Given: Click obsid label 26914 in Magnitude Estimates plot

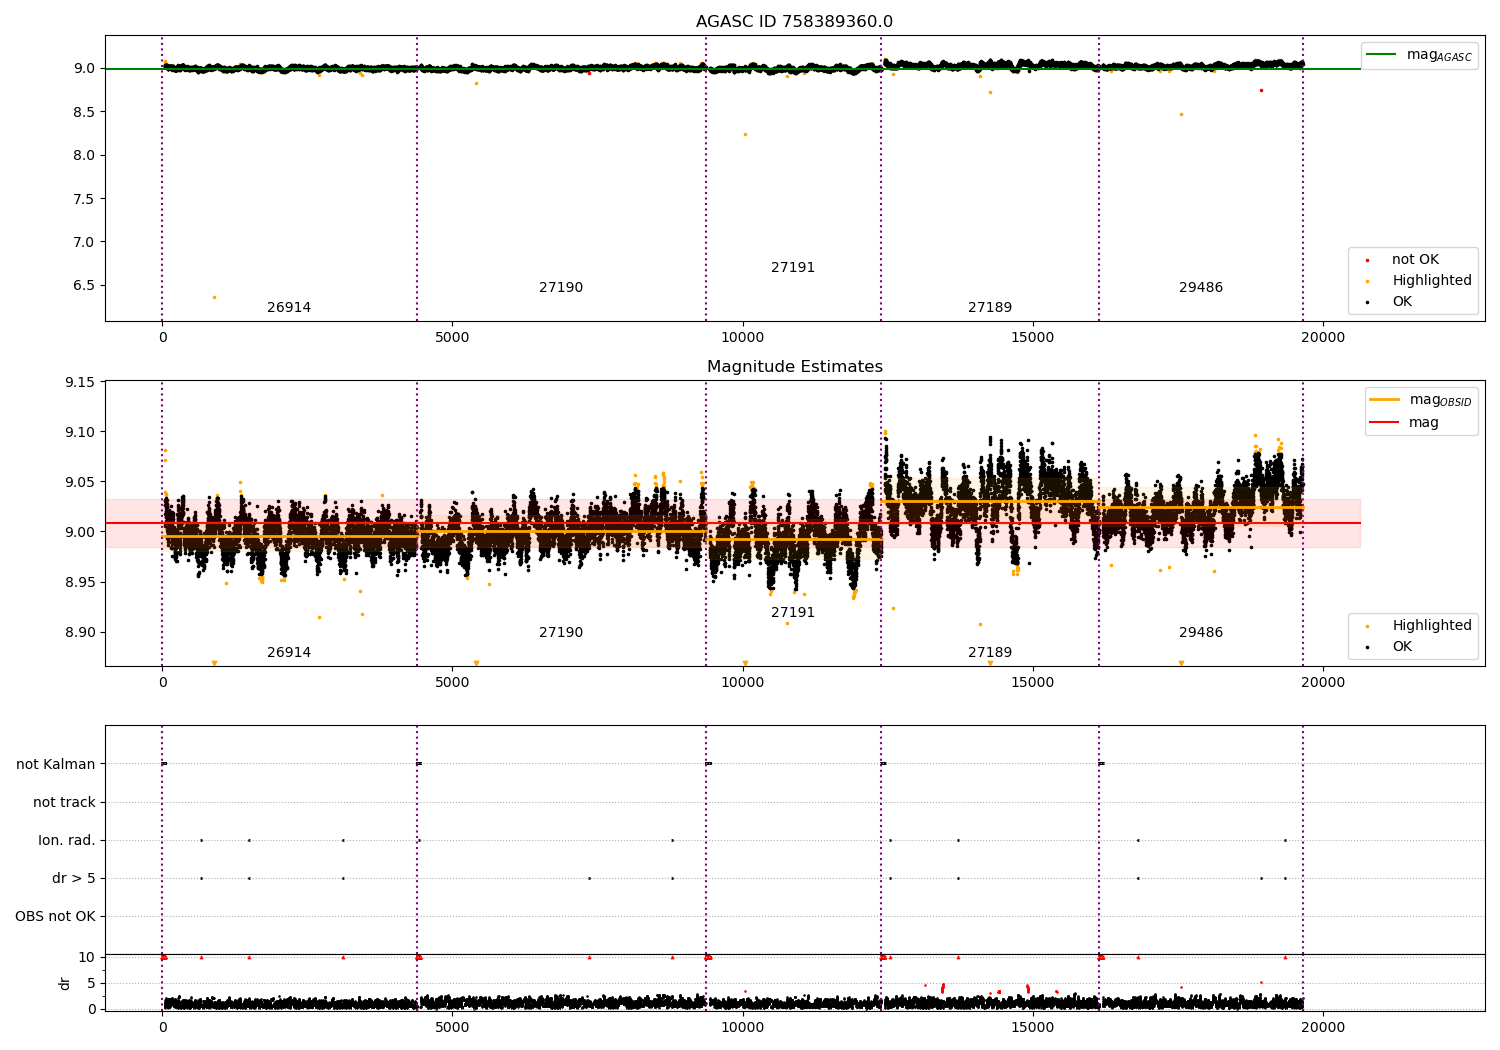Looking at the screenshot, I should click(x=289, y=653).
